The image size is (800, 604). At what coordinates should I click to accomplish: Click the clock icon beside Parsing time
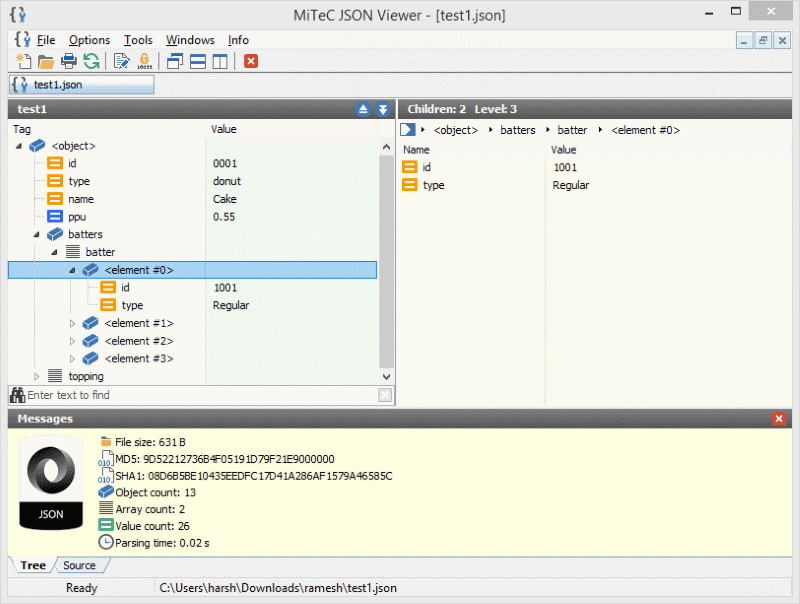point(106,542)
